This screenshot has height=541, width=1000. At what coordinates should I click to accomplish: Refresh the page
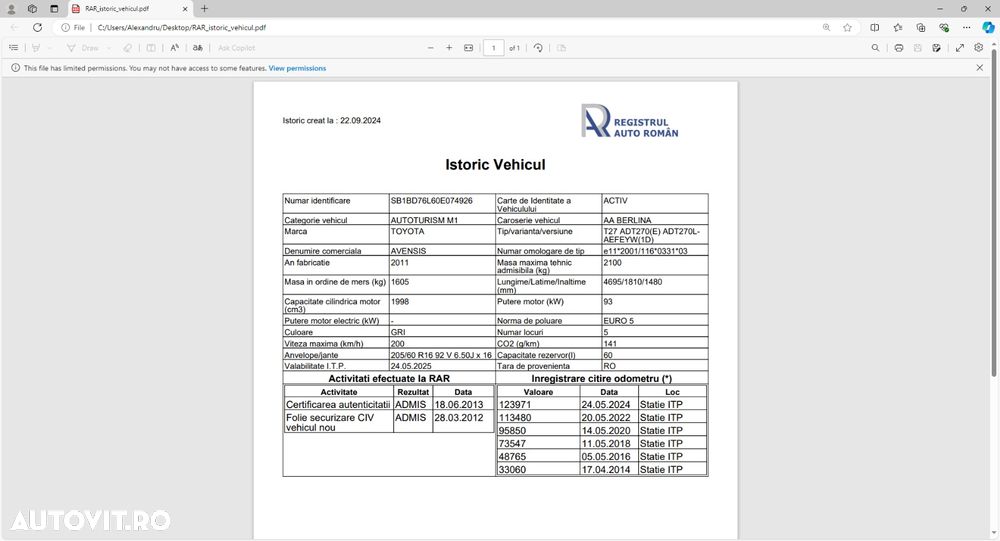point(38,27)
